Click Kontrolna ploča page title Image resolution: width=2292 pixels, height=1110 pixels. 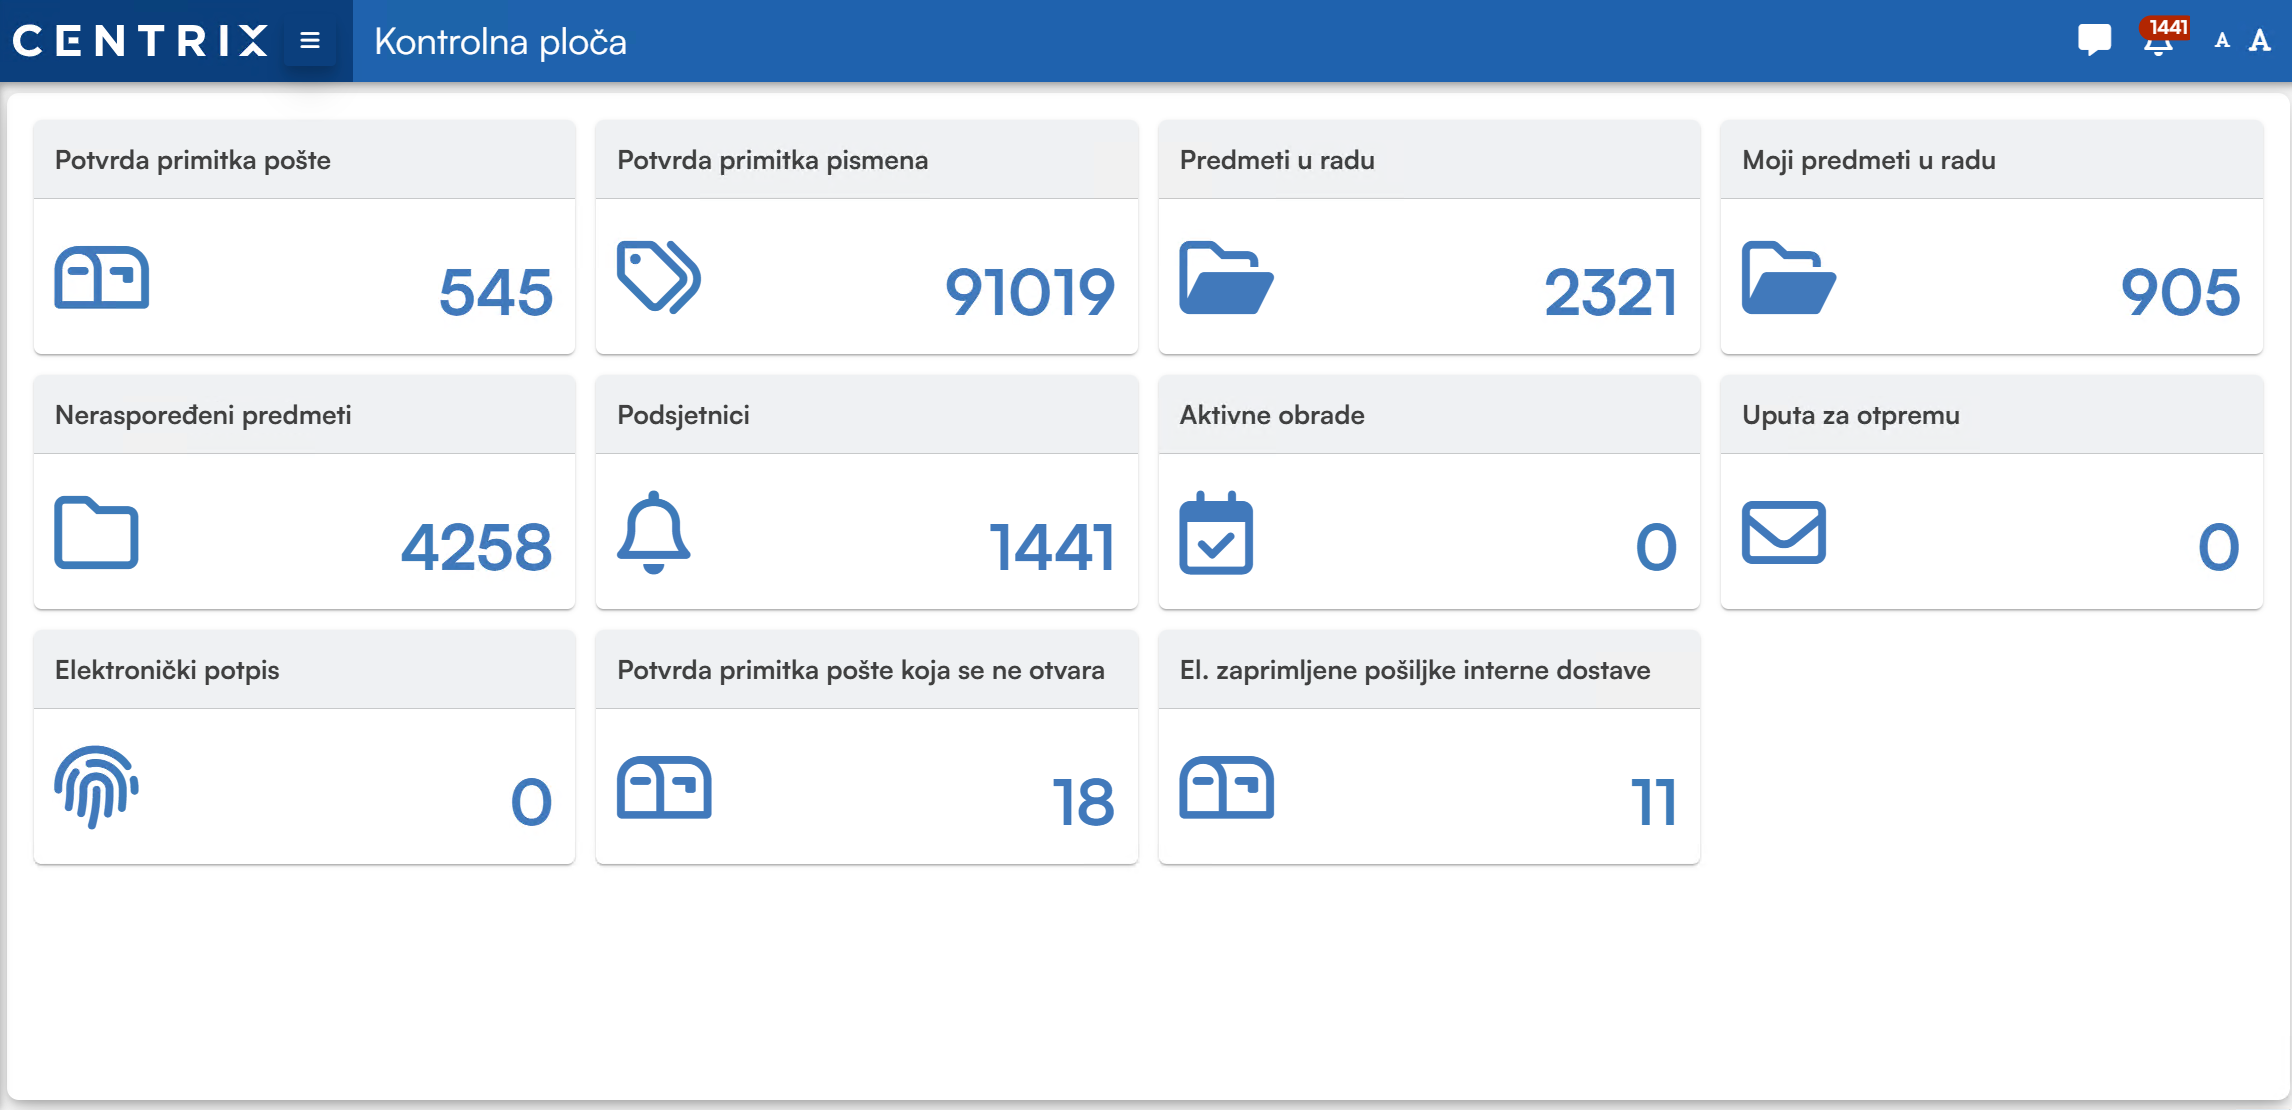500,42
